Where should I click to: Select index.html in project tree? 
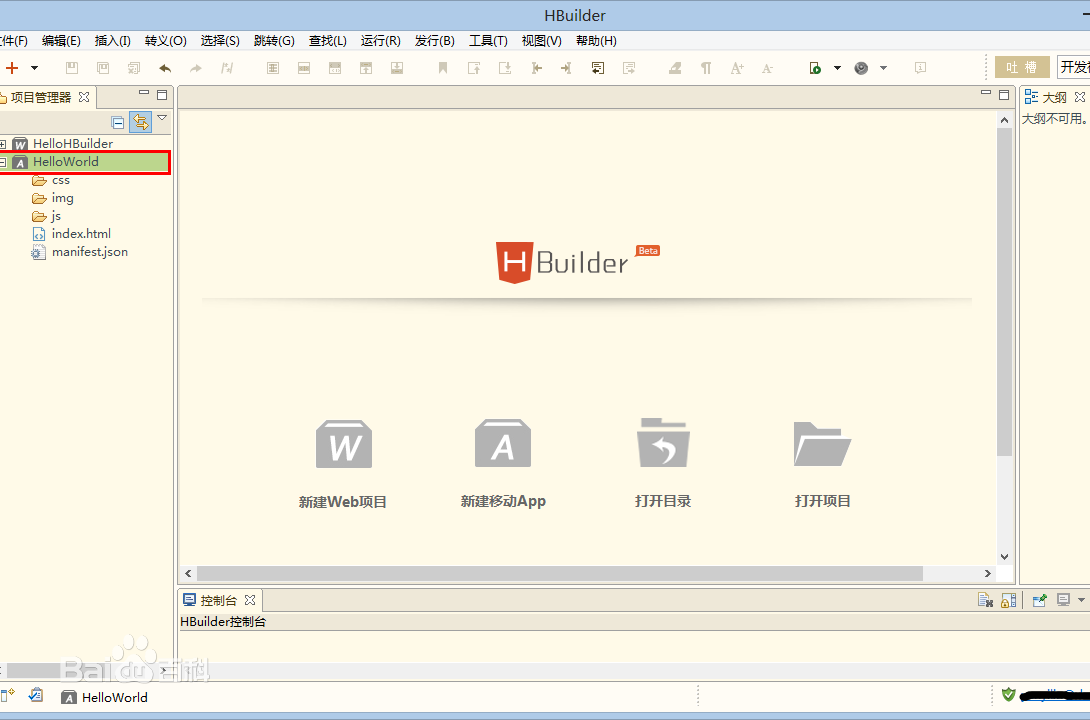tap(81, 234)
